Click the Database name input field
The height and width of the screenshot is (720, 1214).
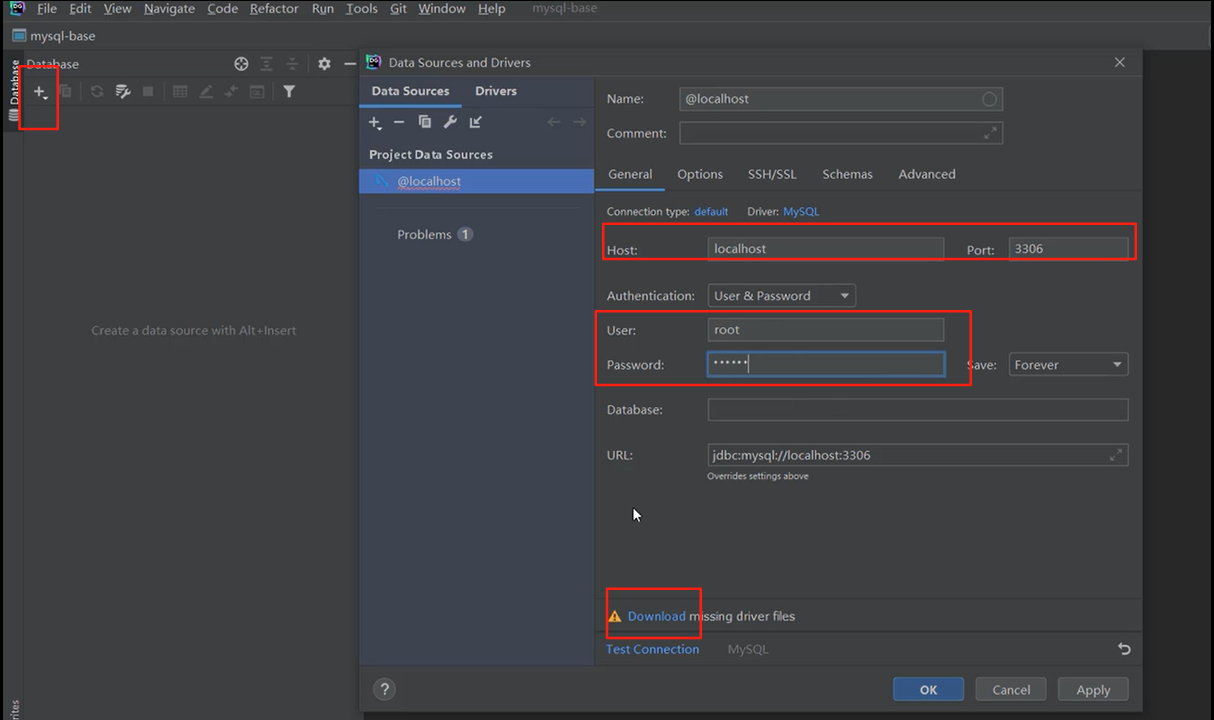918,410
